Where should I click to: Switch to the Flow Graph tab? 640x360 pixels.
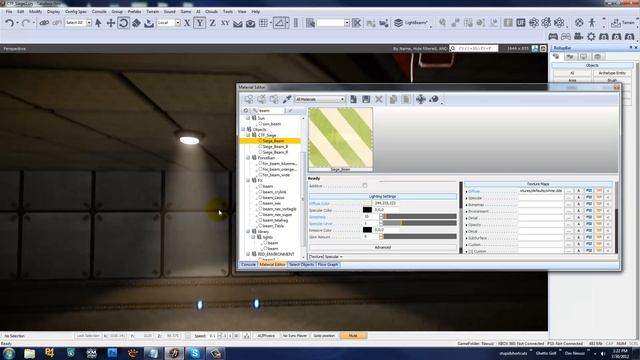point(328,265)
